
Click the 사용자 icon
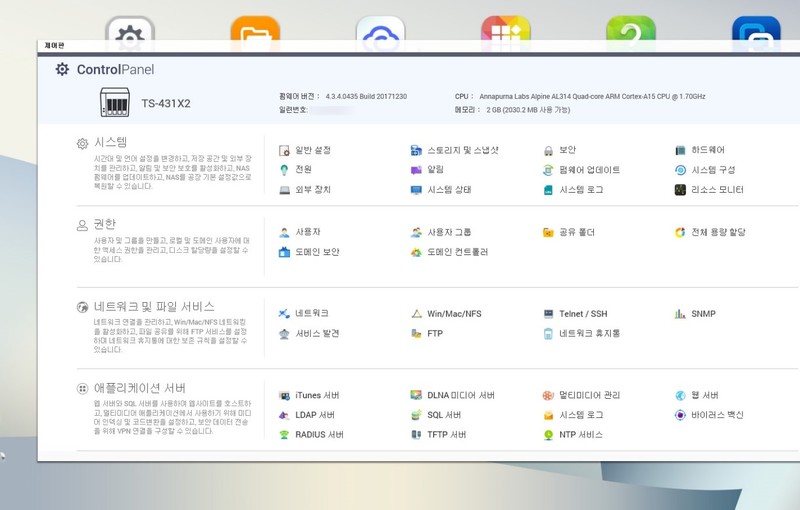[x=284, y=233]
